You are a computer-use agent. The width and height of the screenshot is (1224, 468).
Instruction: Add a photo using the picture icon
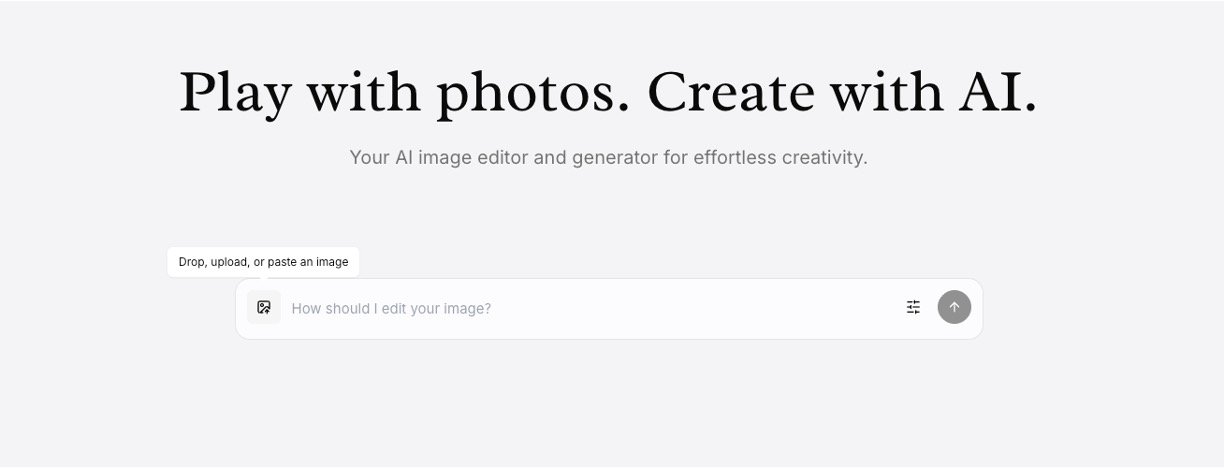tap(264, 308)
